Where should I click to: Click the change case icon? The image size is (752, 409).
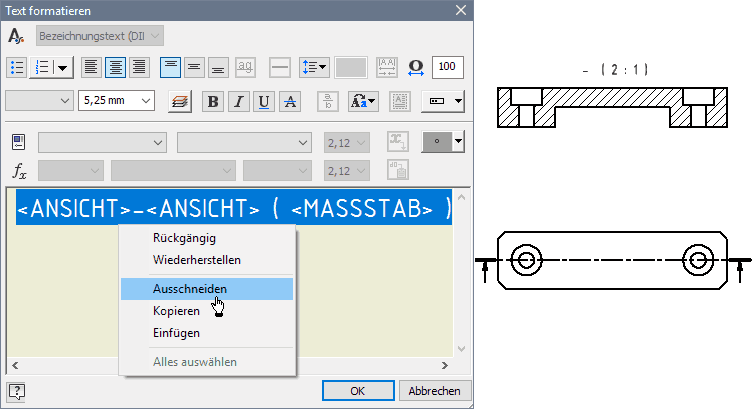363,100
